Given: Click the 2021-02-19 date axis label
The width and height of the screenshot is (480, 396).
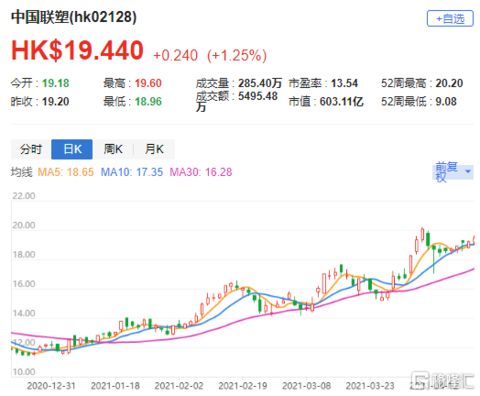Looking at the screenshot, I should click(x=243, y=386).
